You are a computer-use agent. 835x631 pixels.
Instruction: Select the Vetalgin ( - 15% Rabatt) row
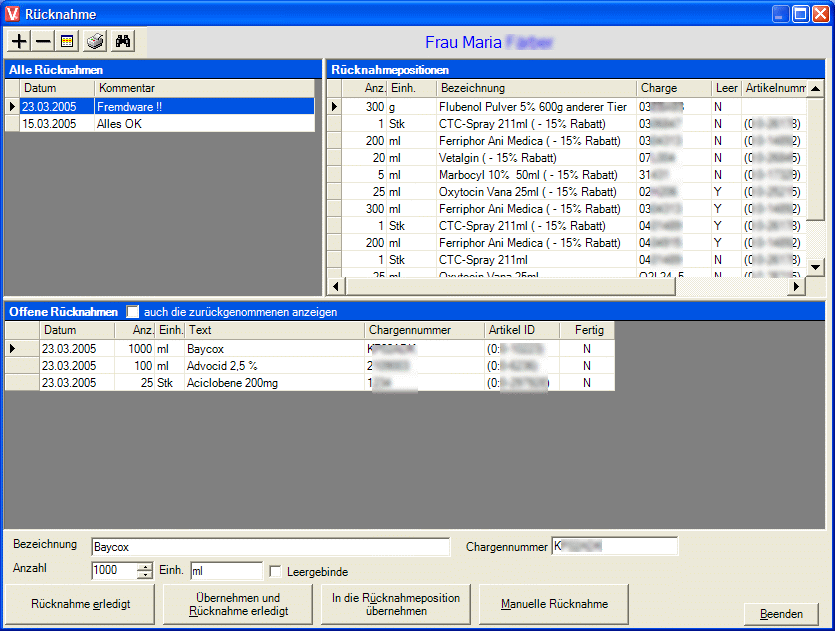pos(567,158)
